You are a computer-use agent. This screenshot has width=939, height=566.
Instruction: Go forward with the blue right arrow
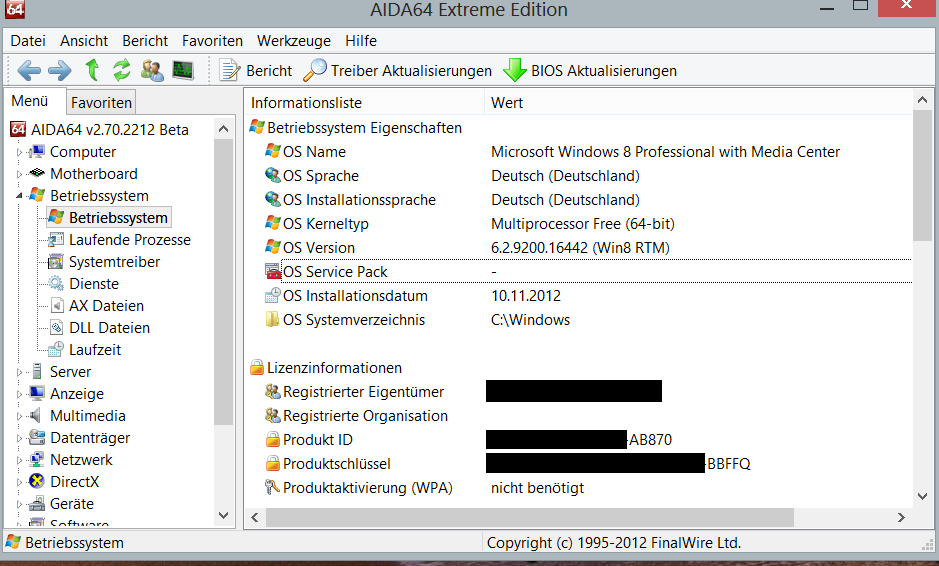point(59,71)
